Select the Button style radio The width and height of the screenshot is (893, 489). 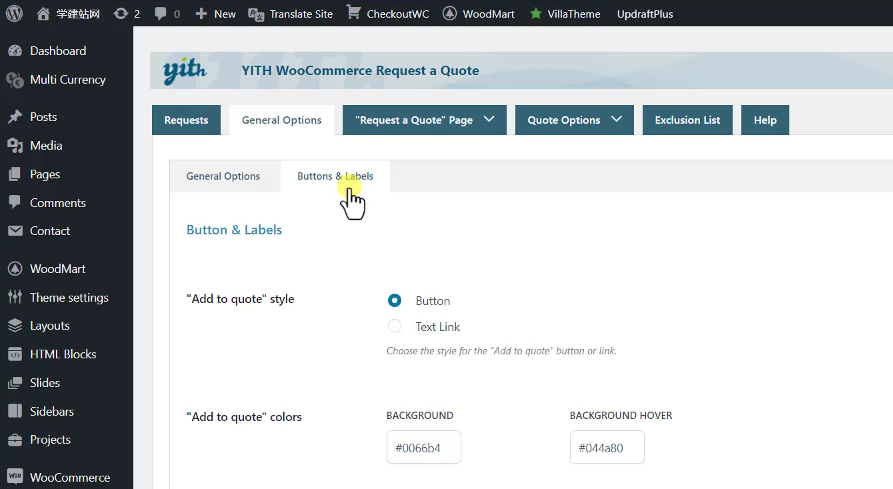point(394,300)
